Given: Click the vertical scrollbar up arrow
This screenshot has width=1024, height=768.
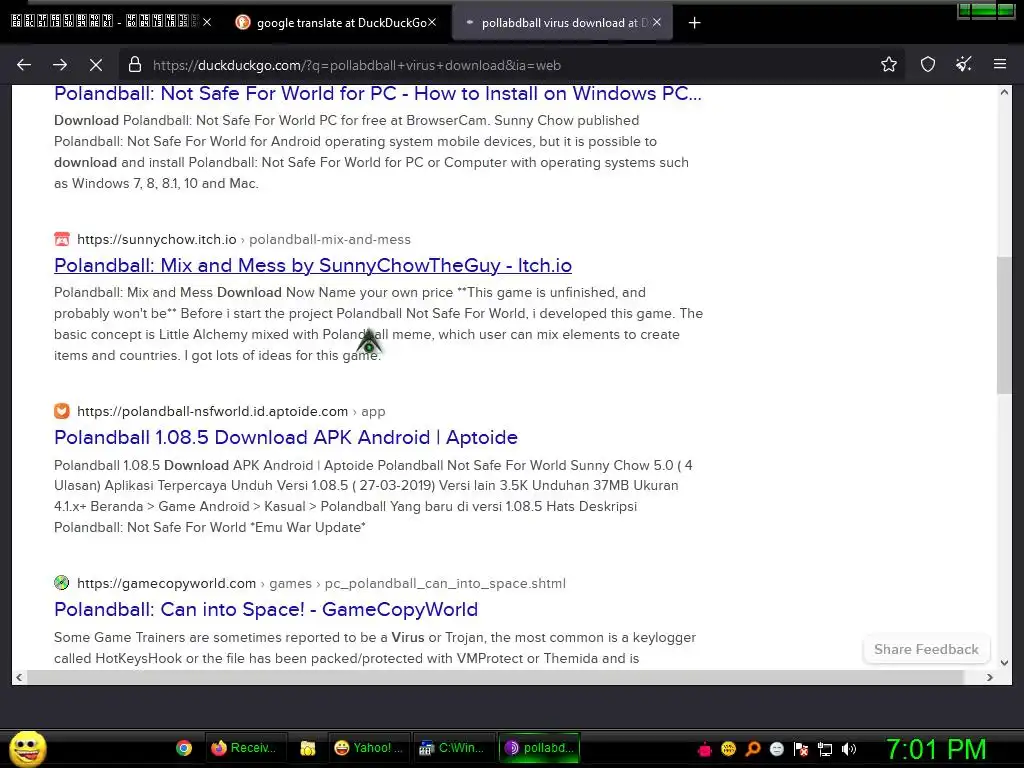Looking at the screenshot, I should coord(1004,93).
